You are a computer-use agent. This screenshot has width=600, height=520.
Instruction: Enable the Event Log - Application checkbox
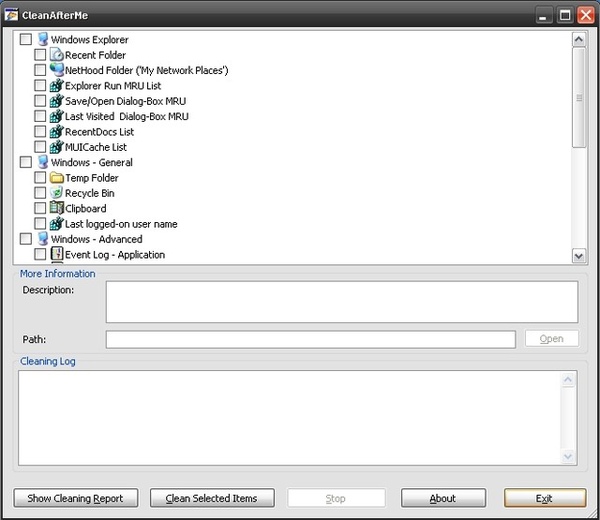point(40,254)
